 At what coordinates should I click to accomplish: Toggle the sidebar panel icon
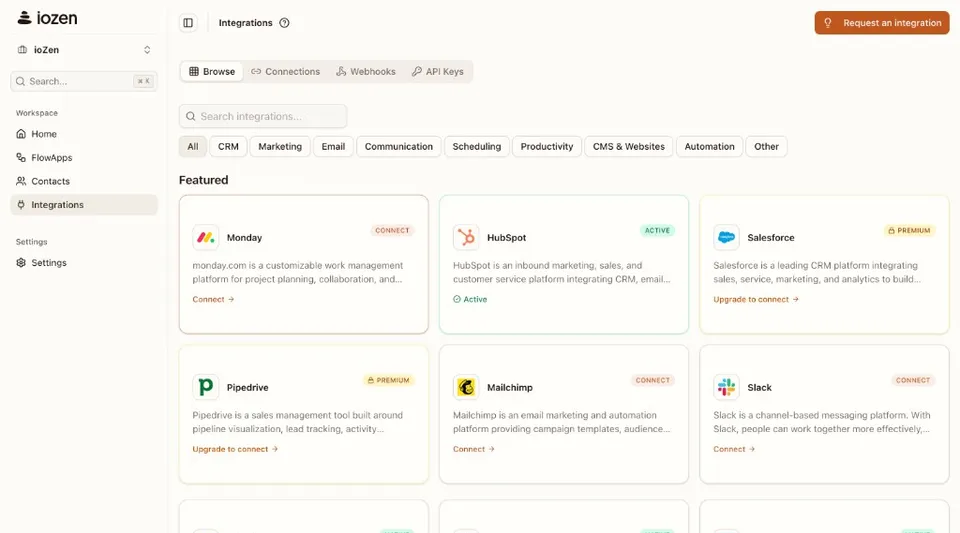tap(188, 23)
